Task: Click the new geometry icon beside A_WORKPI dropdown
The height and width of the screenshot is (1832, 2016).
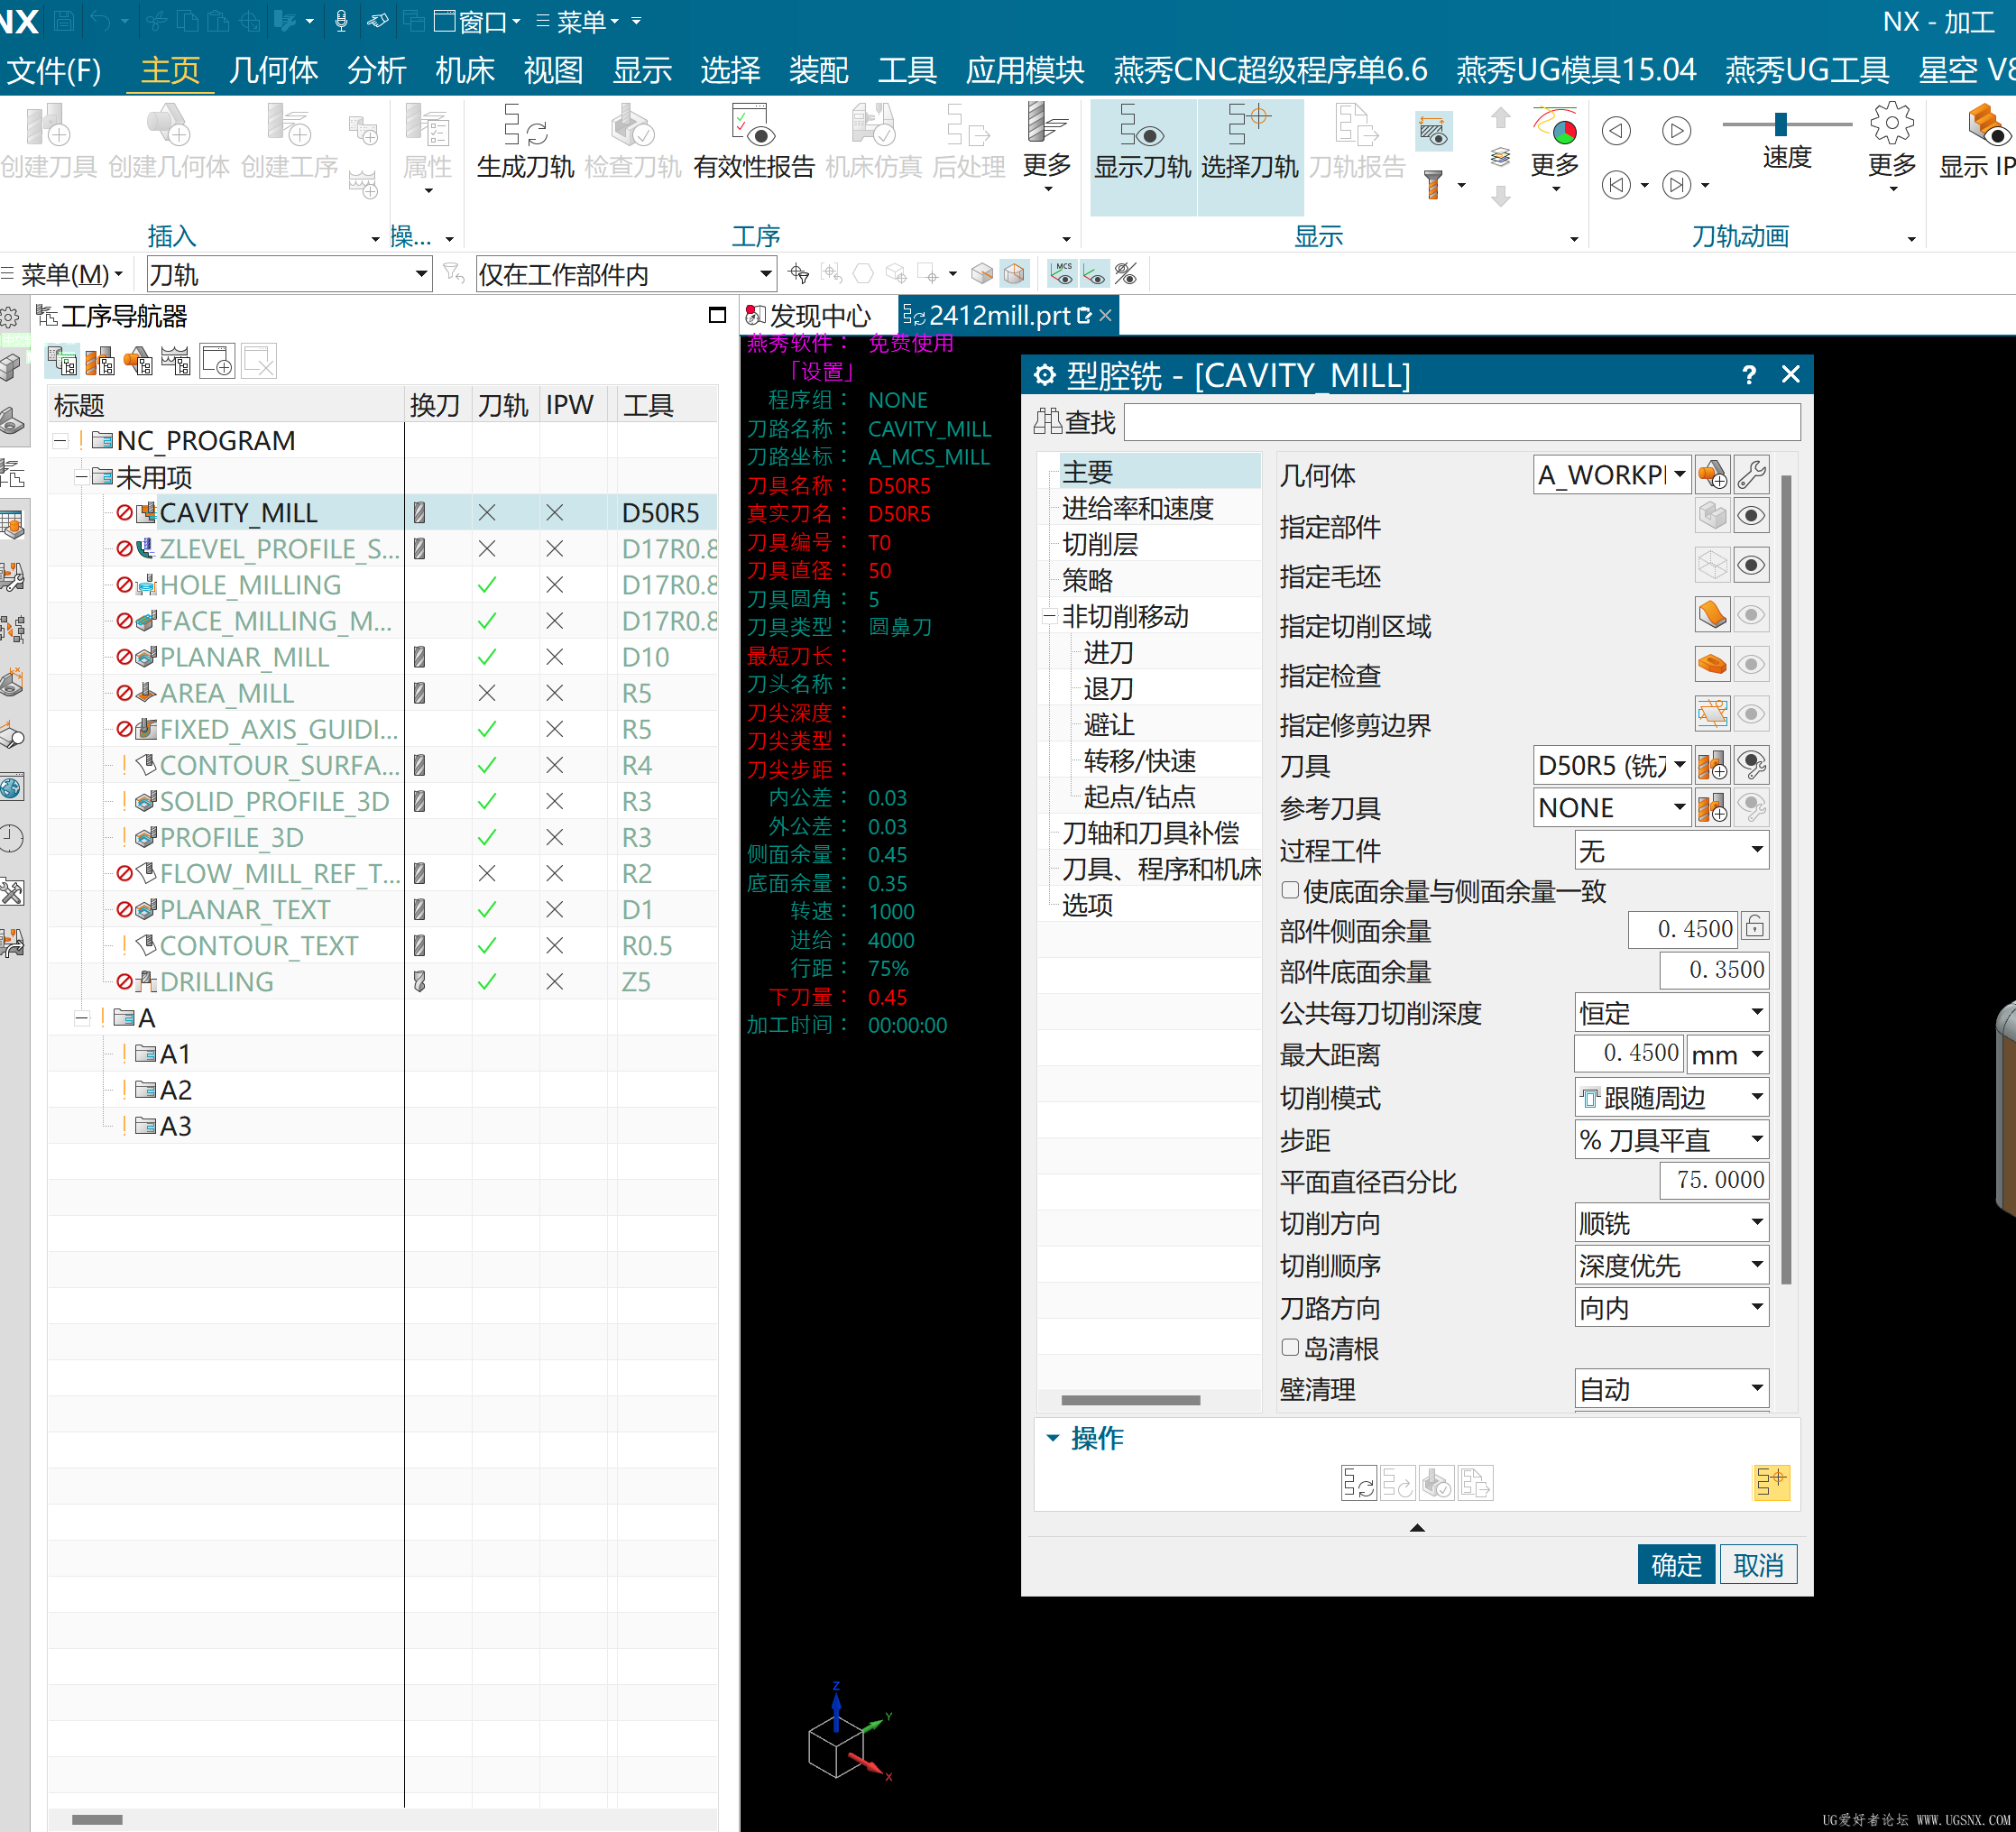Action: [1712, 474]
